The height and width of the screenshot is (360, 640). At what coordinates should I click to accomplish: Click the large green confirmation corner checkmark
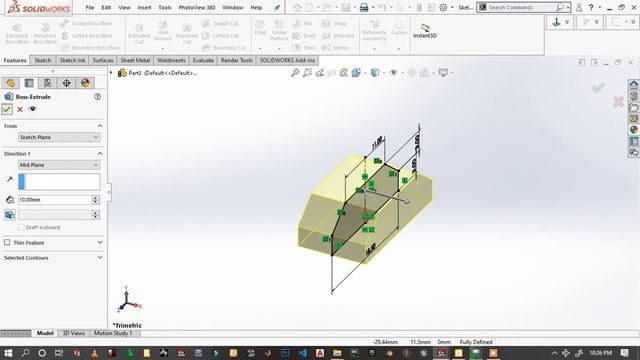[598, 87]
